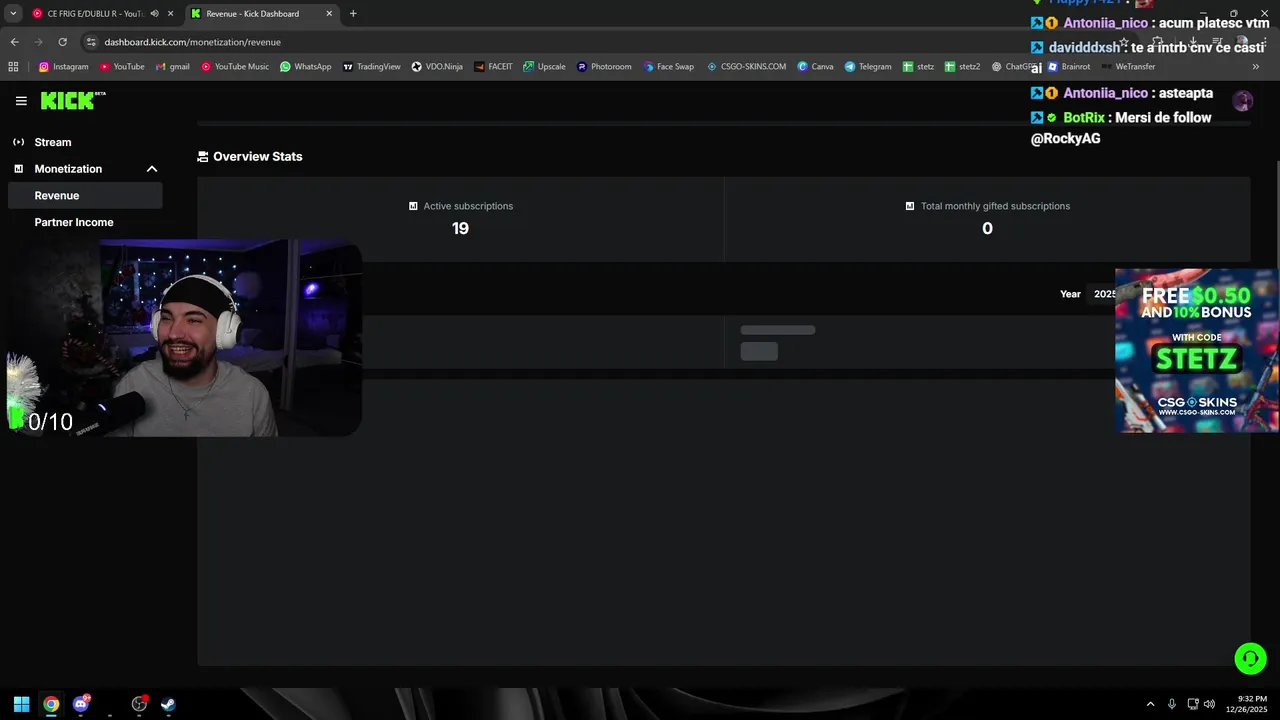Open the tab search dropdown
The width and height of the screenshot is (1280, 720).
(13, 14)
